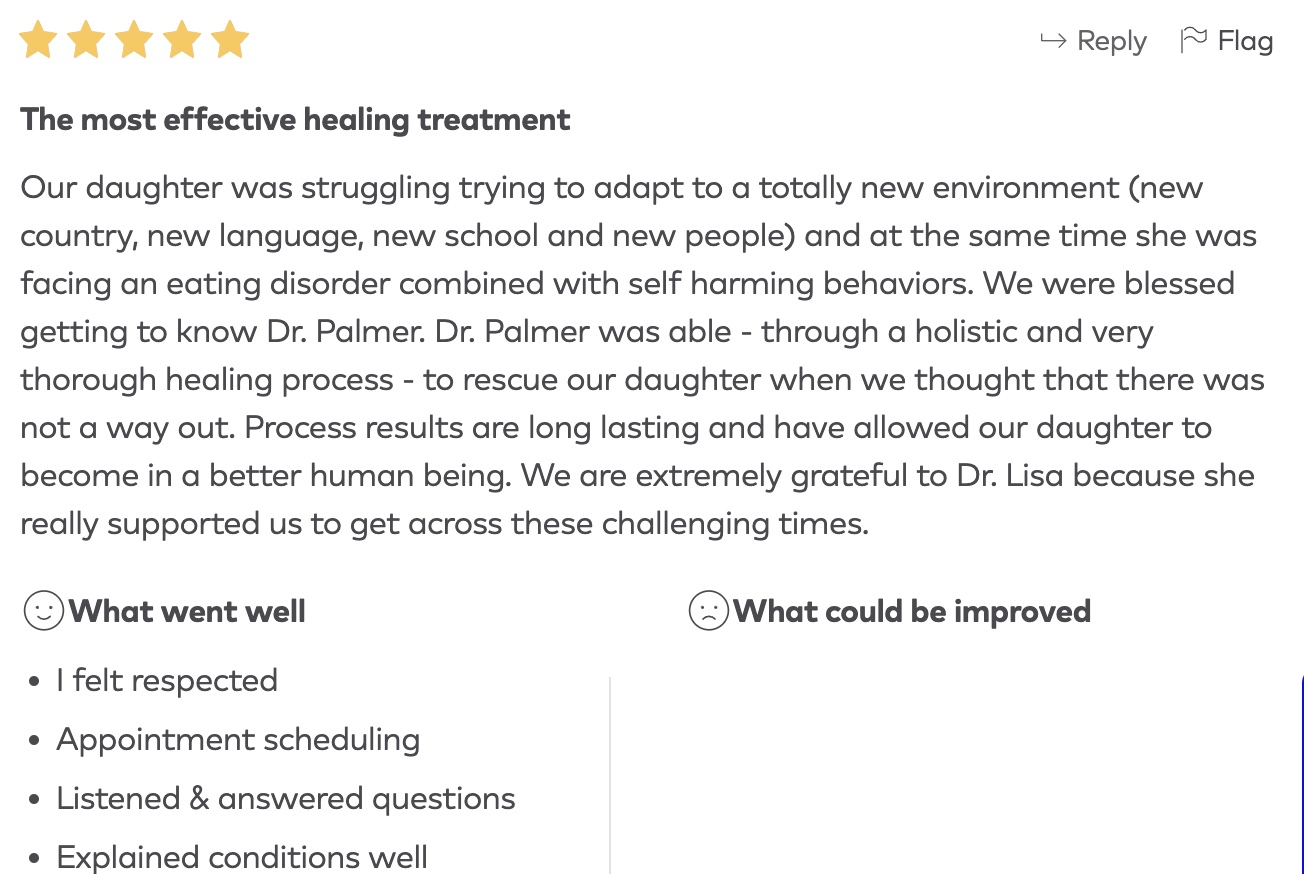Select the fourth rating star
1304x874 pixels.
coord(183,41)
